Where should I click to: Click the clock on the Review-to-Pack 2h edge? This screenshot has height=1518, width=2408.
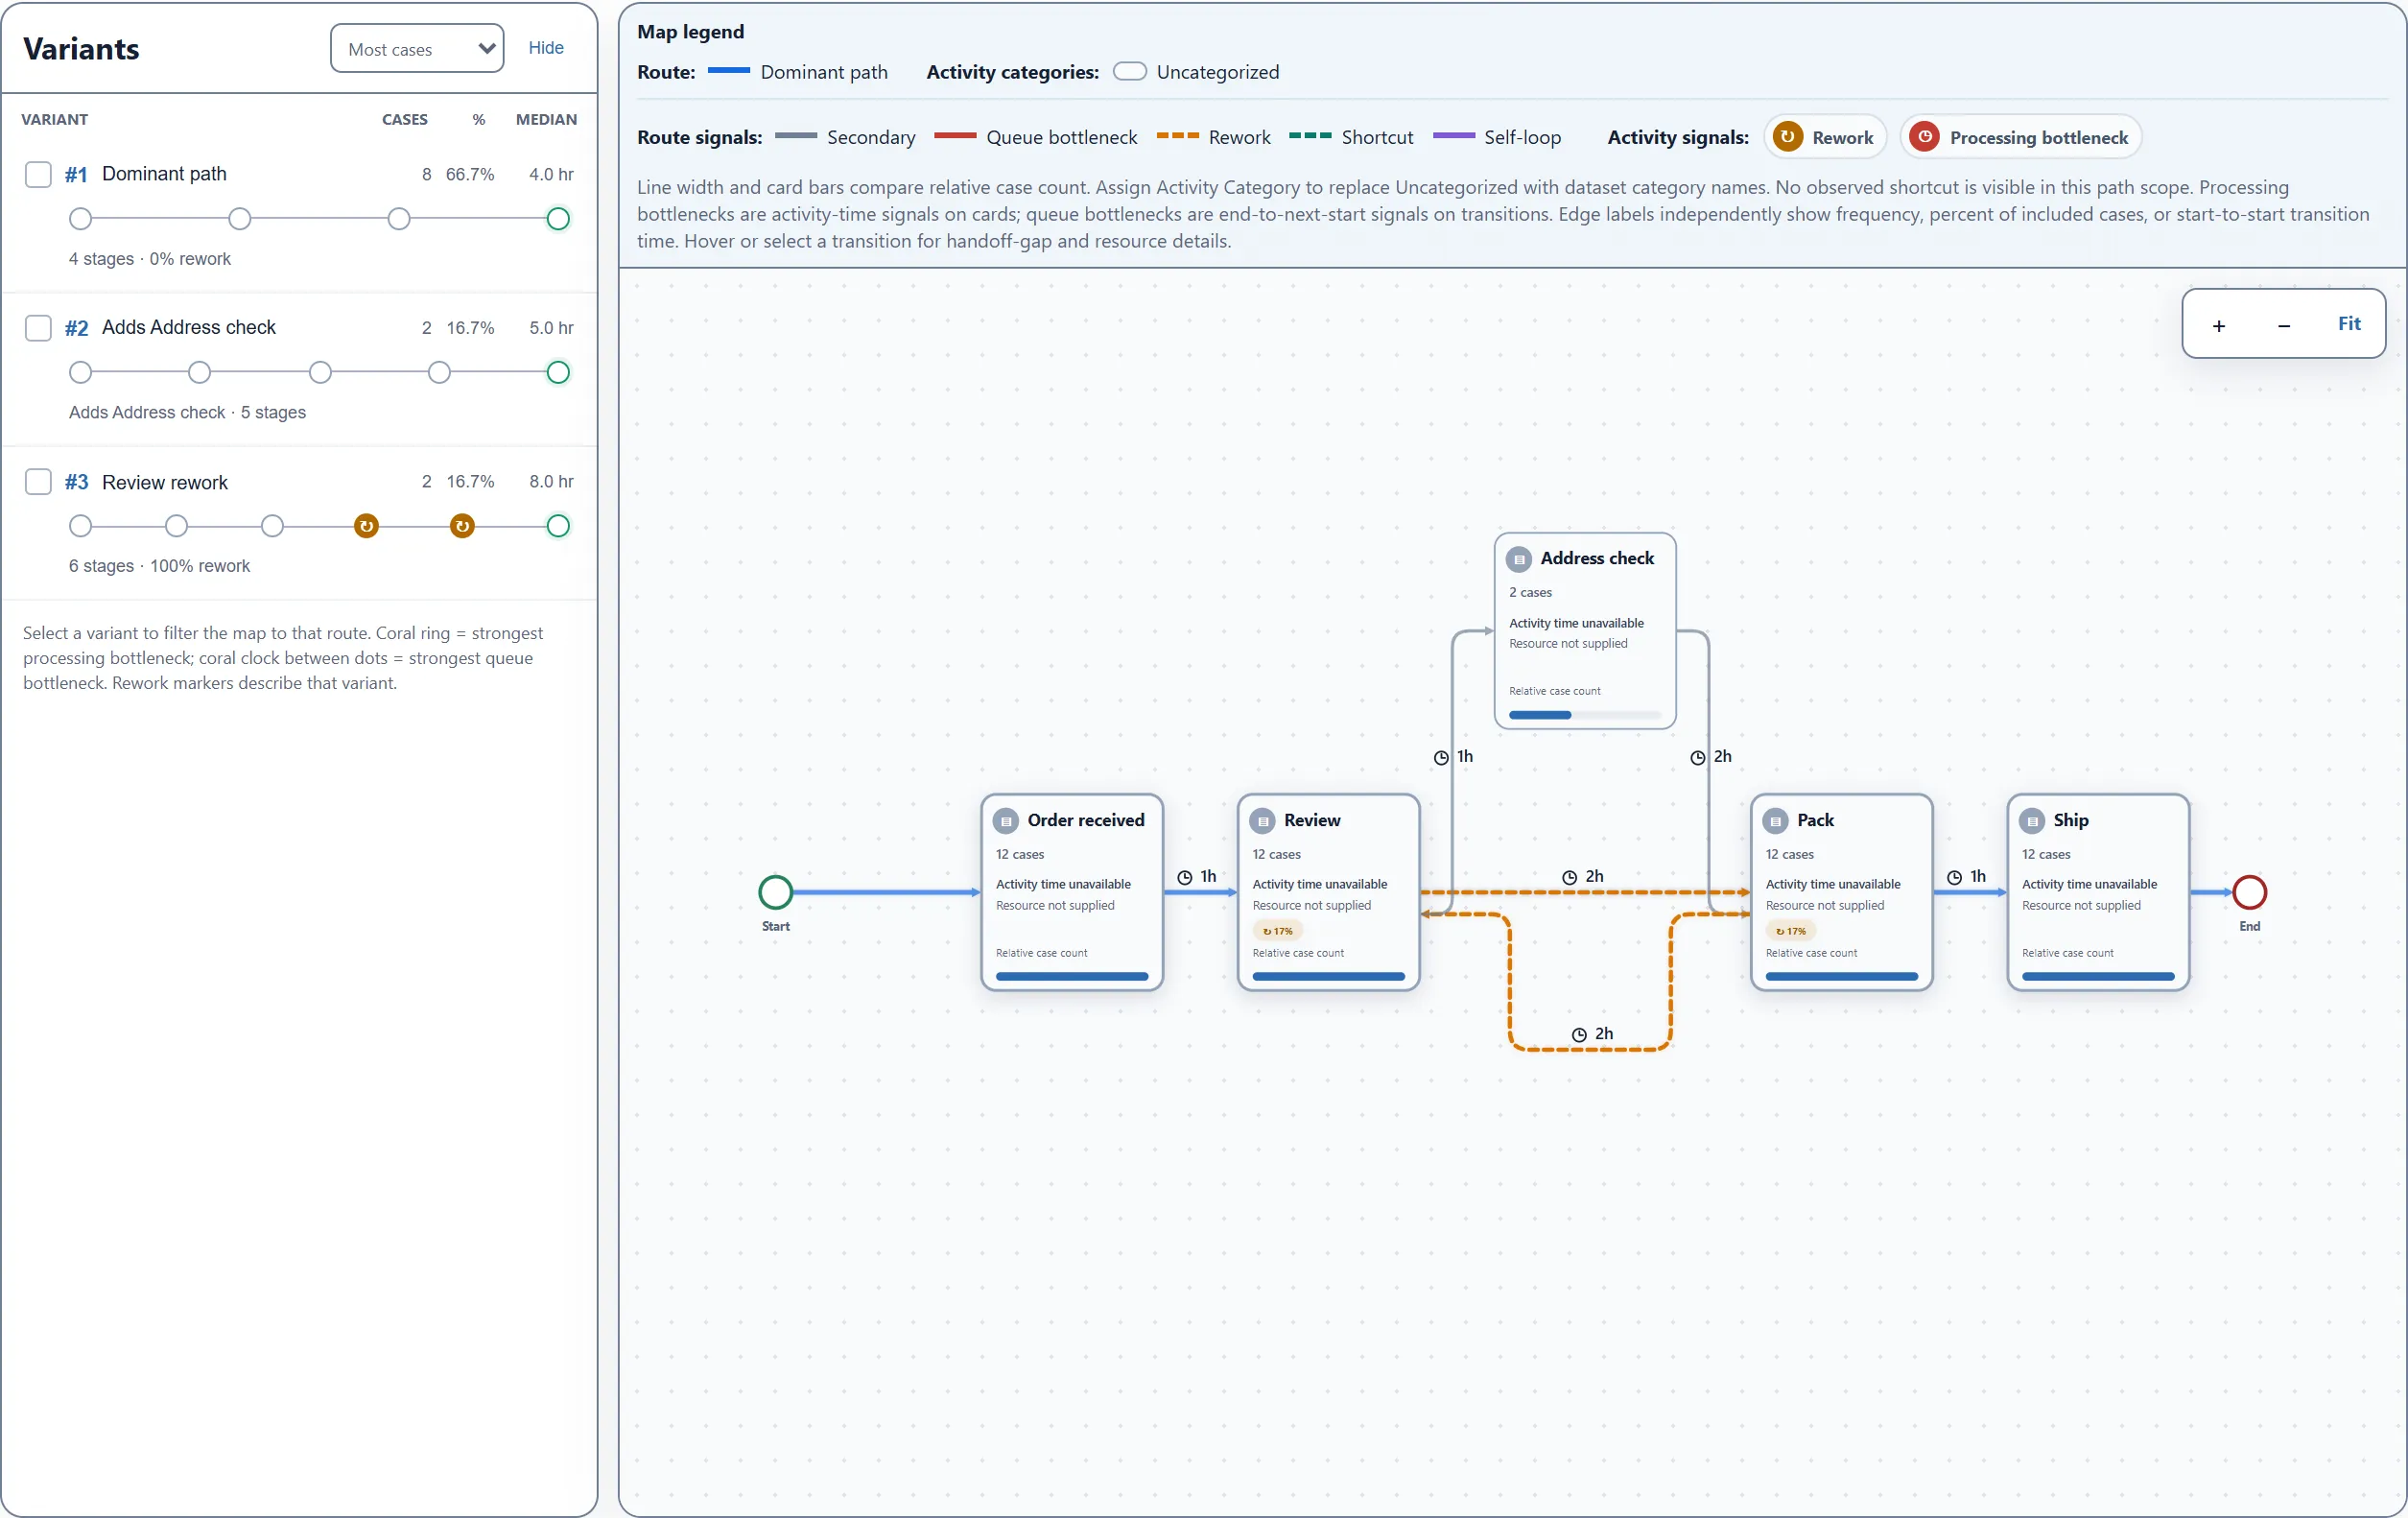click(x=1570, y=877)
